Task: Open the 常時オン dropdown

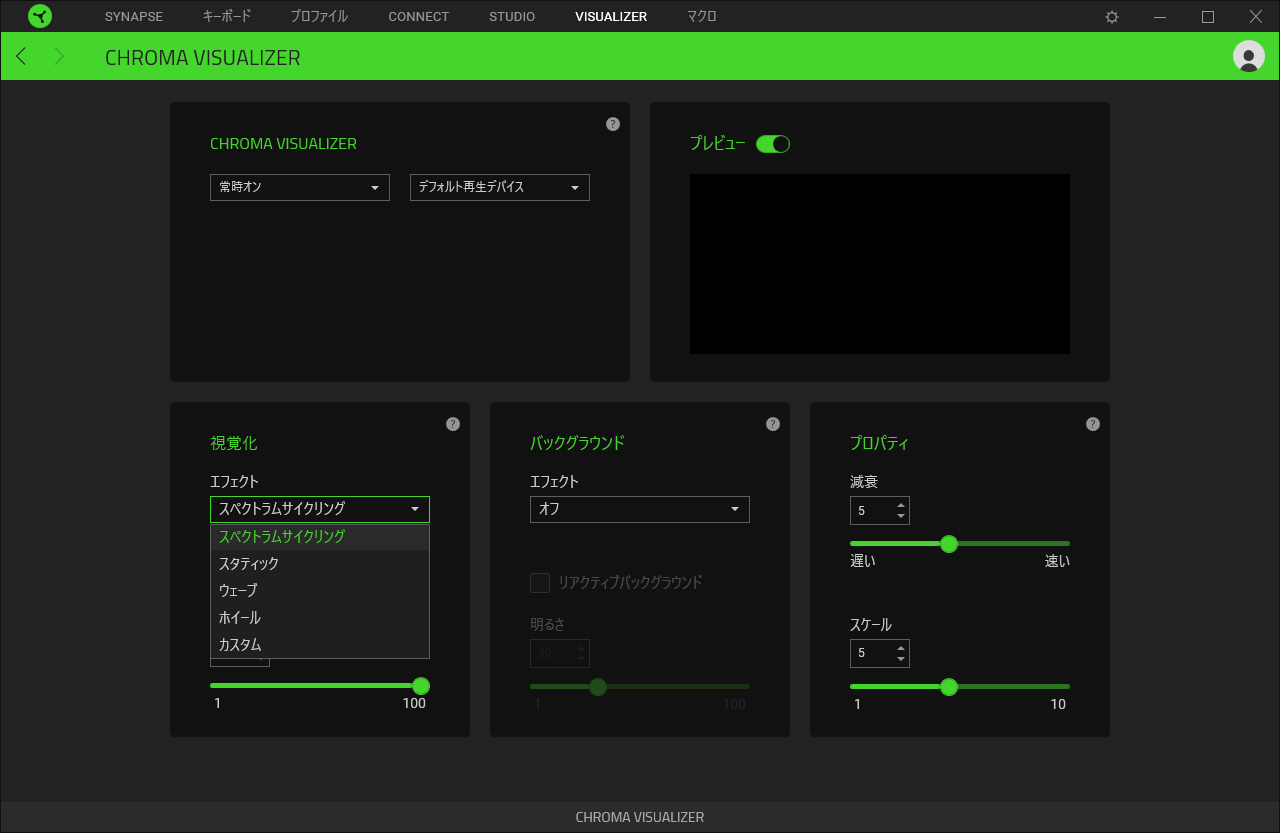Action: click(x=300, y=187)
